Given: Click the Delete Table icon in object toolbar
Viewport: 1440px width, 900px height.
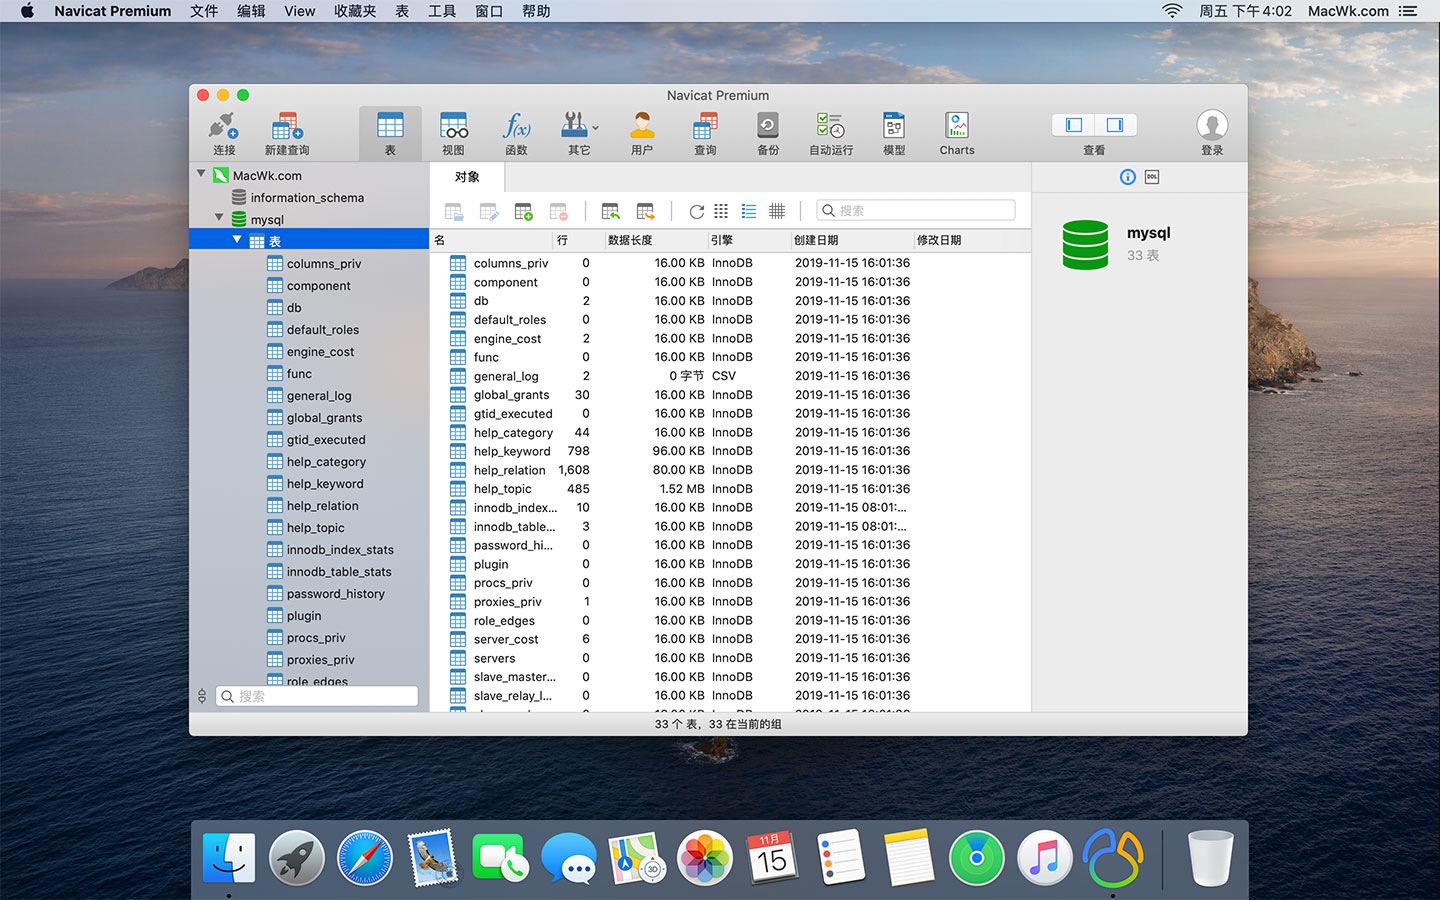Looking at the screenshot, I should coord(559,211).
